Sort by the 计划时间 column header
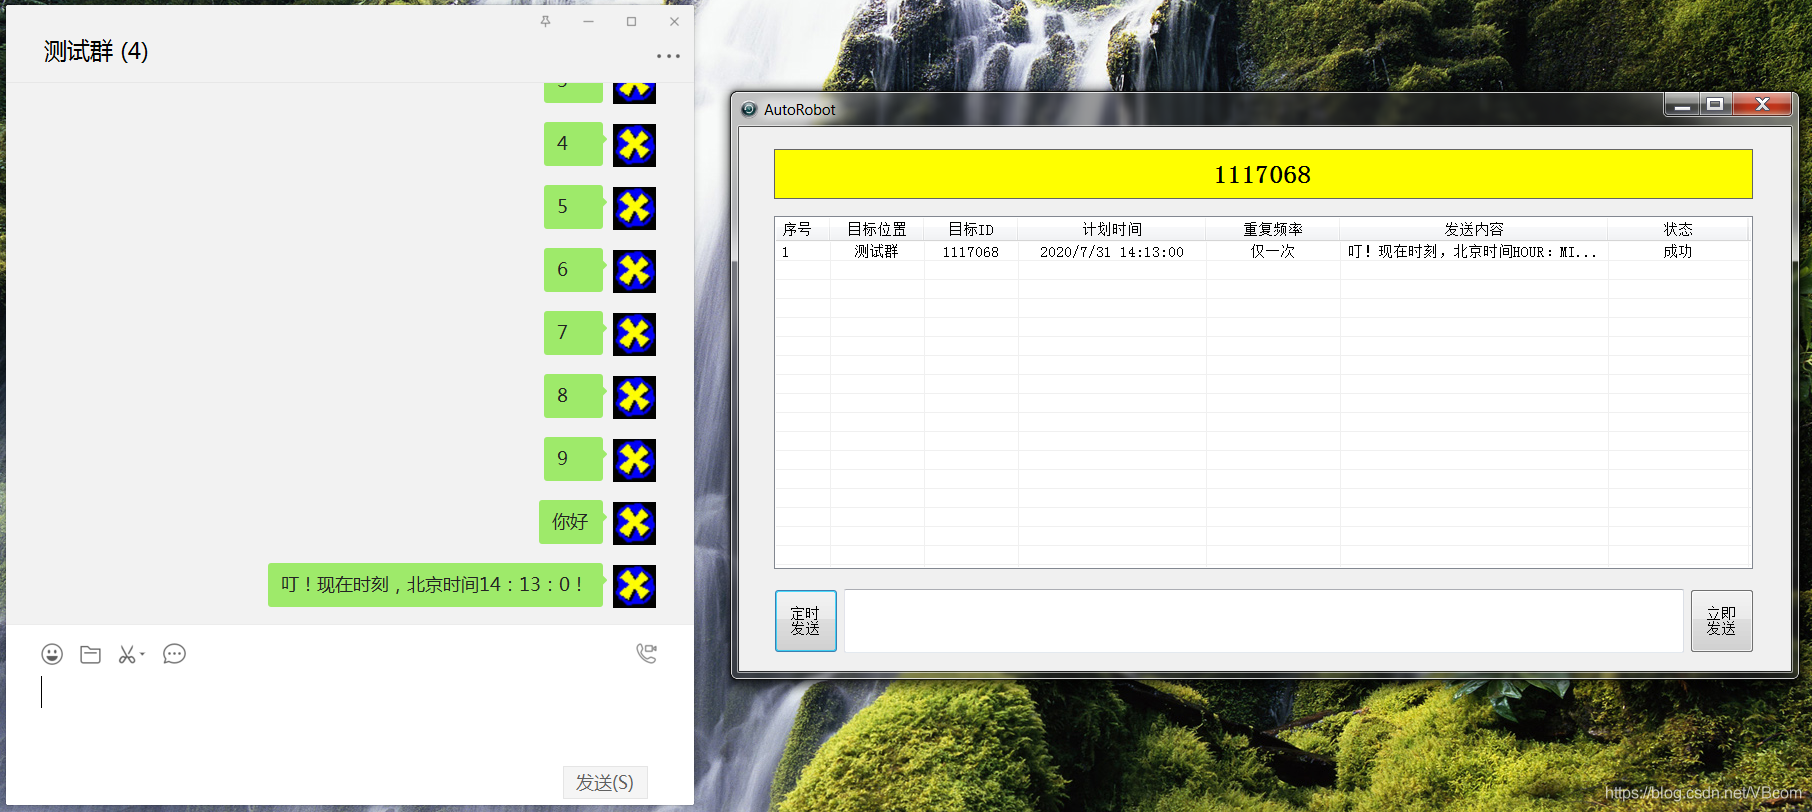The width and height of the screenshot is (1812, 812). pyautogui.click(x=1112, y=229)
